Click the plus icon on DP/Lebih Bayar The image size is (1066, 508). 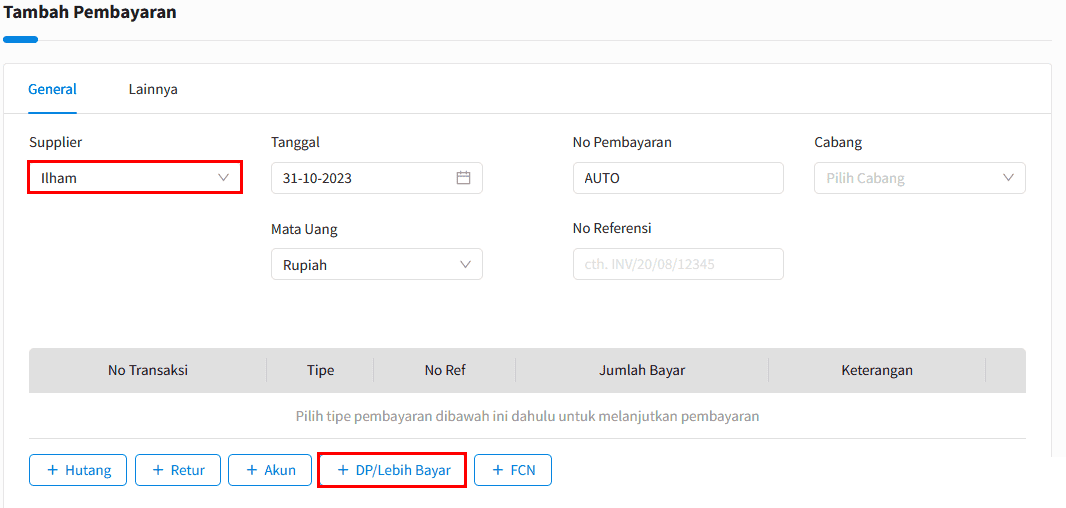[x=343, y=470]
